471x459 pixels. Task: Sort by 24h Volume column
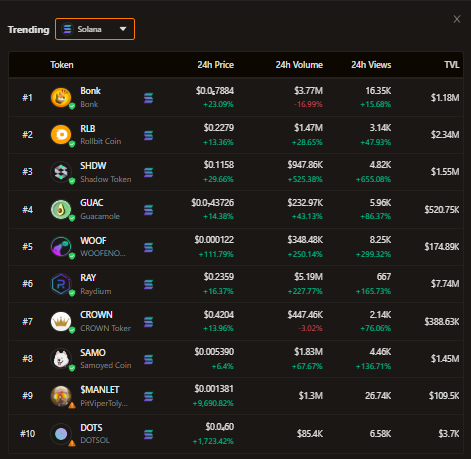tap(299, 65)
